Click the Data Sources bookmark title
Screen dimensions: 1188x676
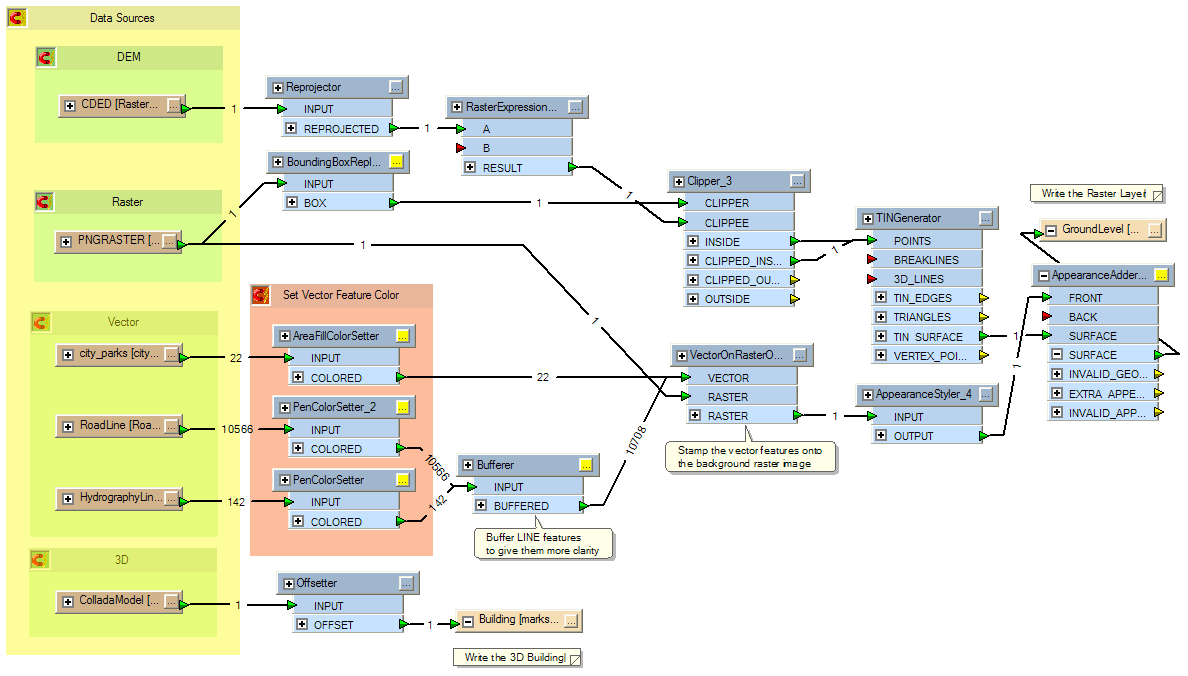(122, 17)
